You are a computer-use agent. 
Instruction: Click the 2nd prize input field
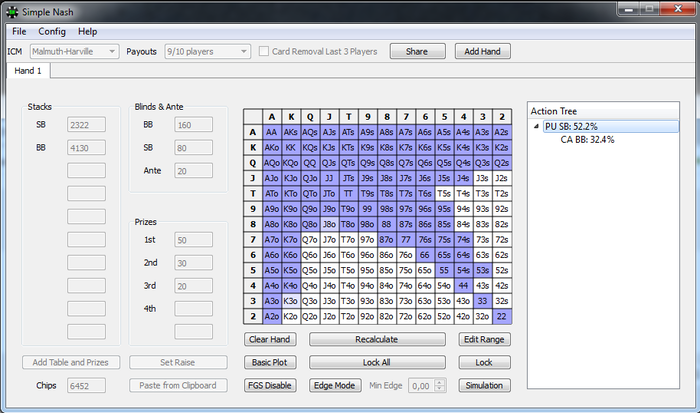tap(194, 263)
